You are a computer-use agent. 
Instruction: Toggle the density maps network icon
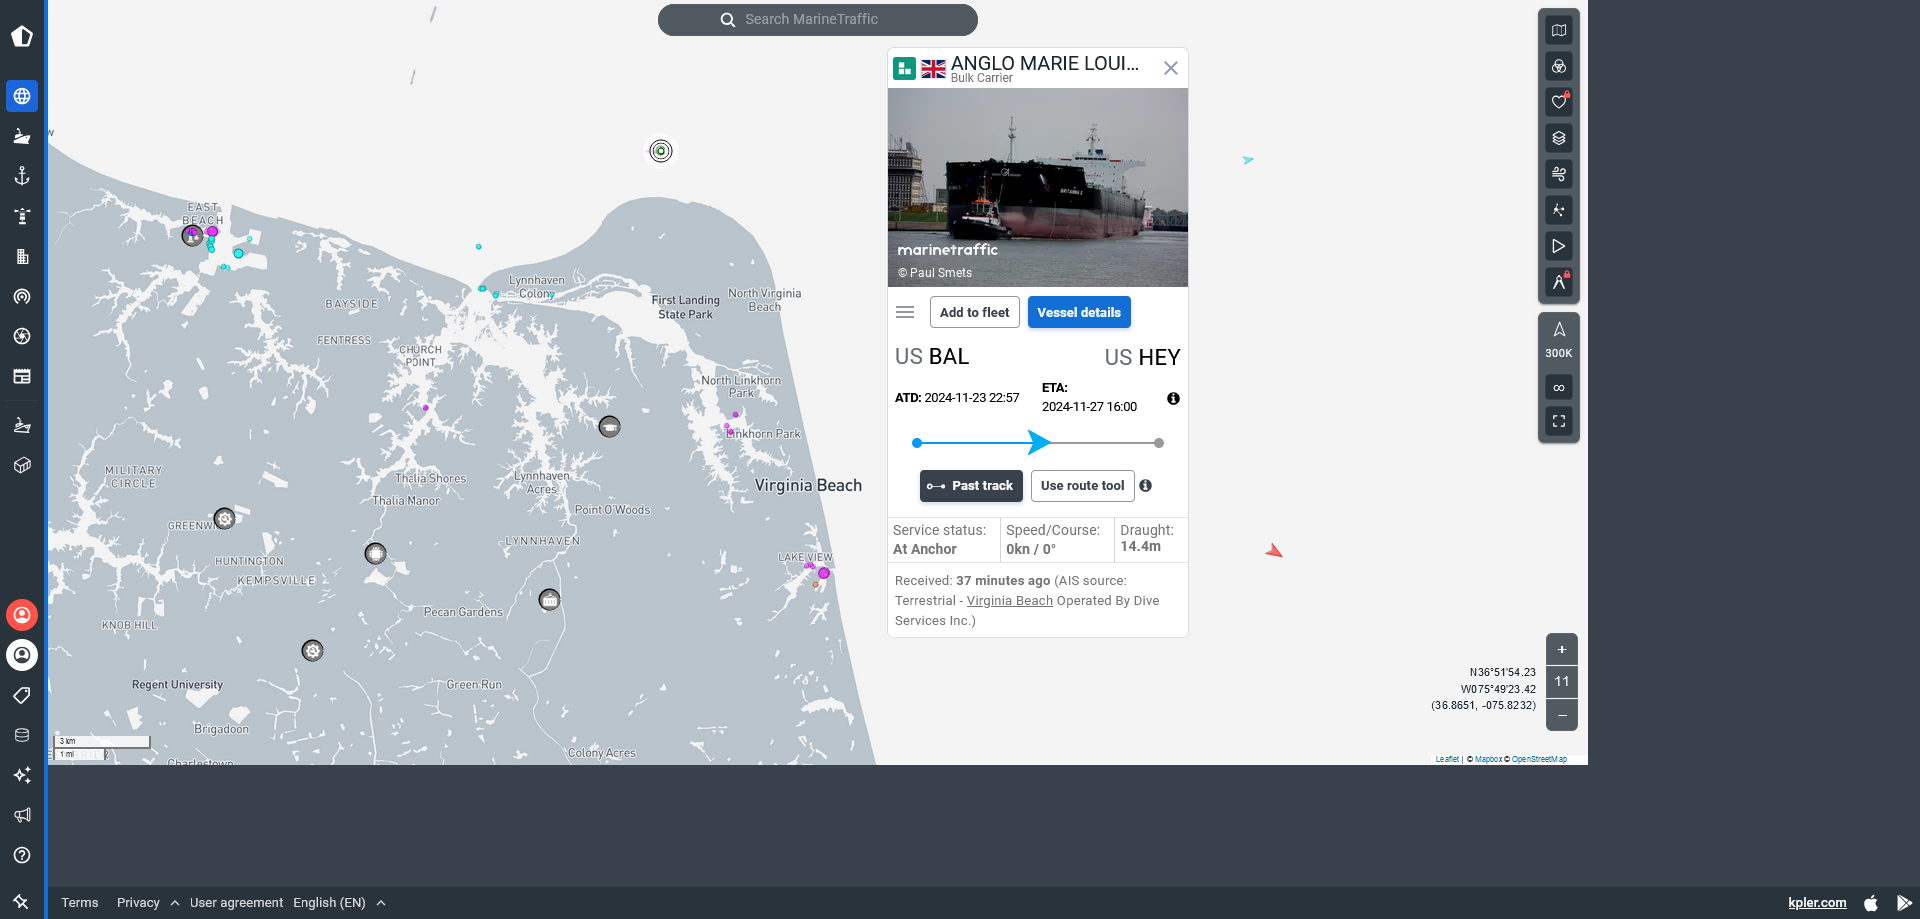tap(1559, 210)
